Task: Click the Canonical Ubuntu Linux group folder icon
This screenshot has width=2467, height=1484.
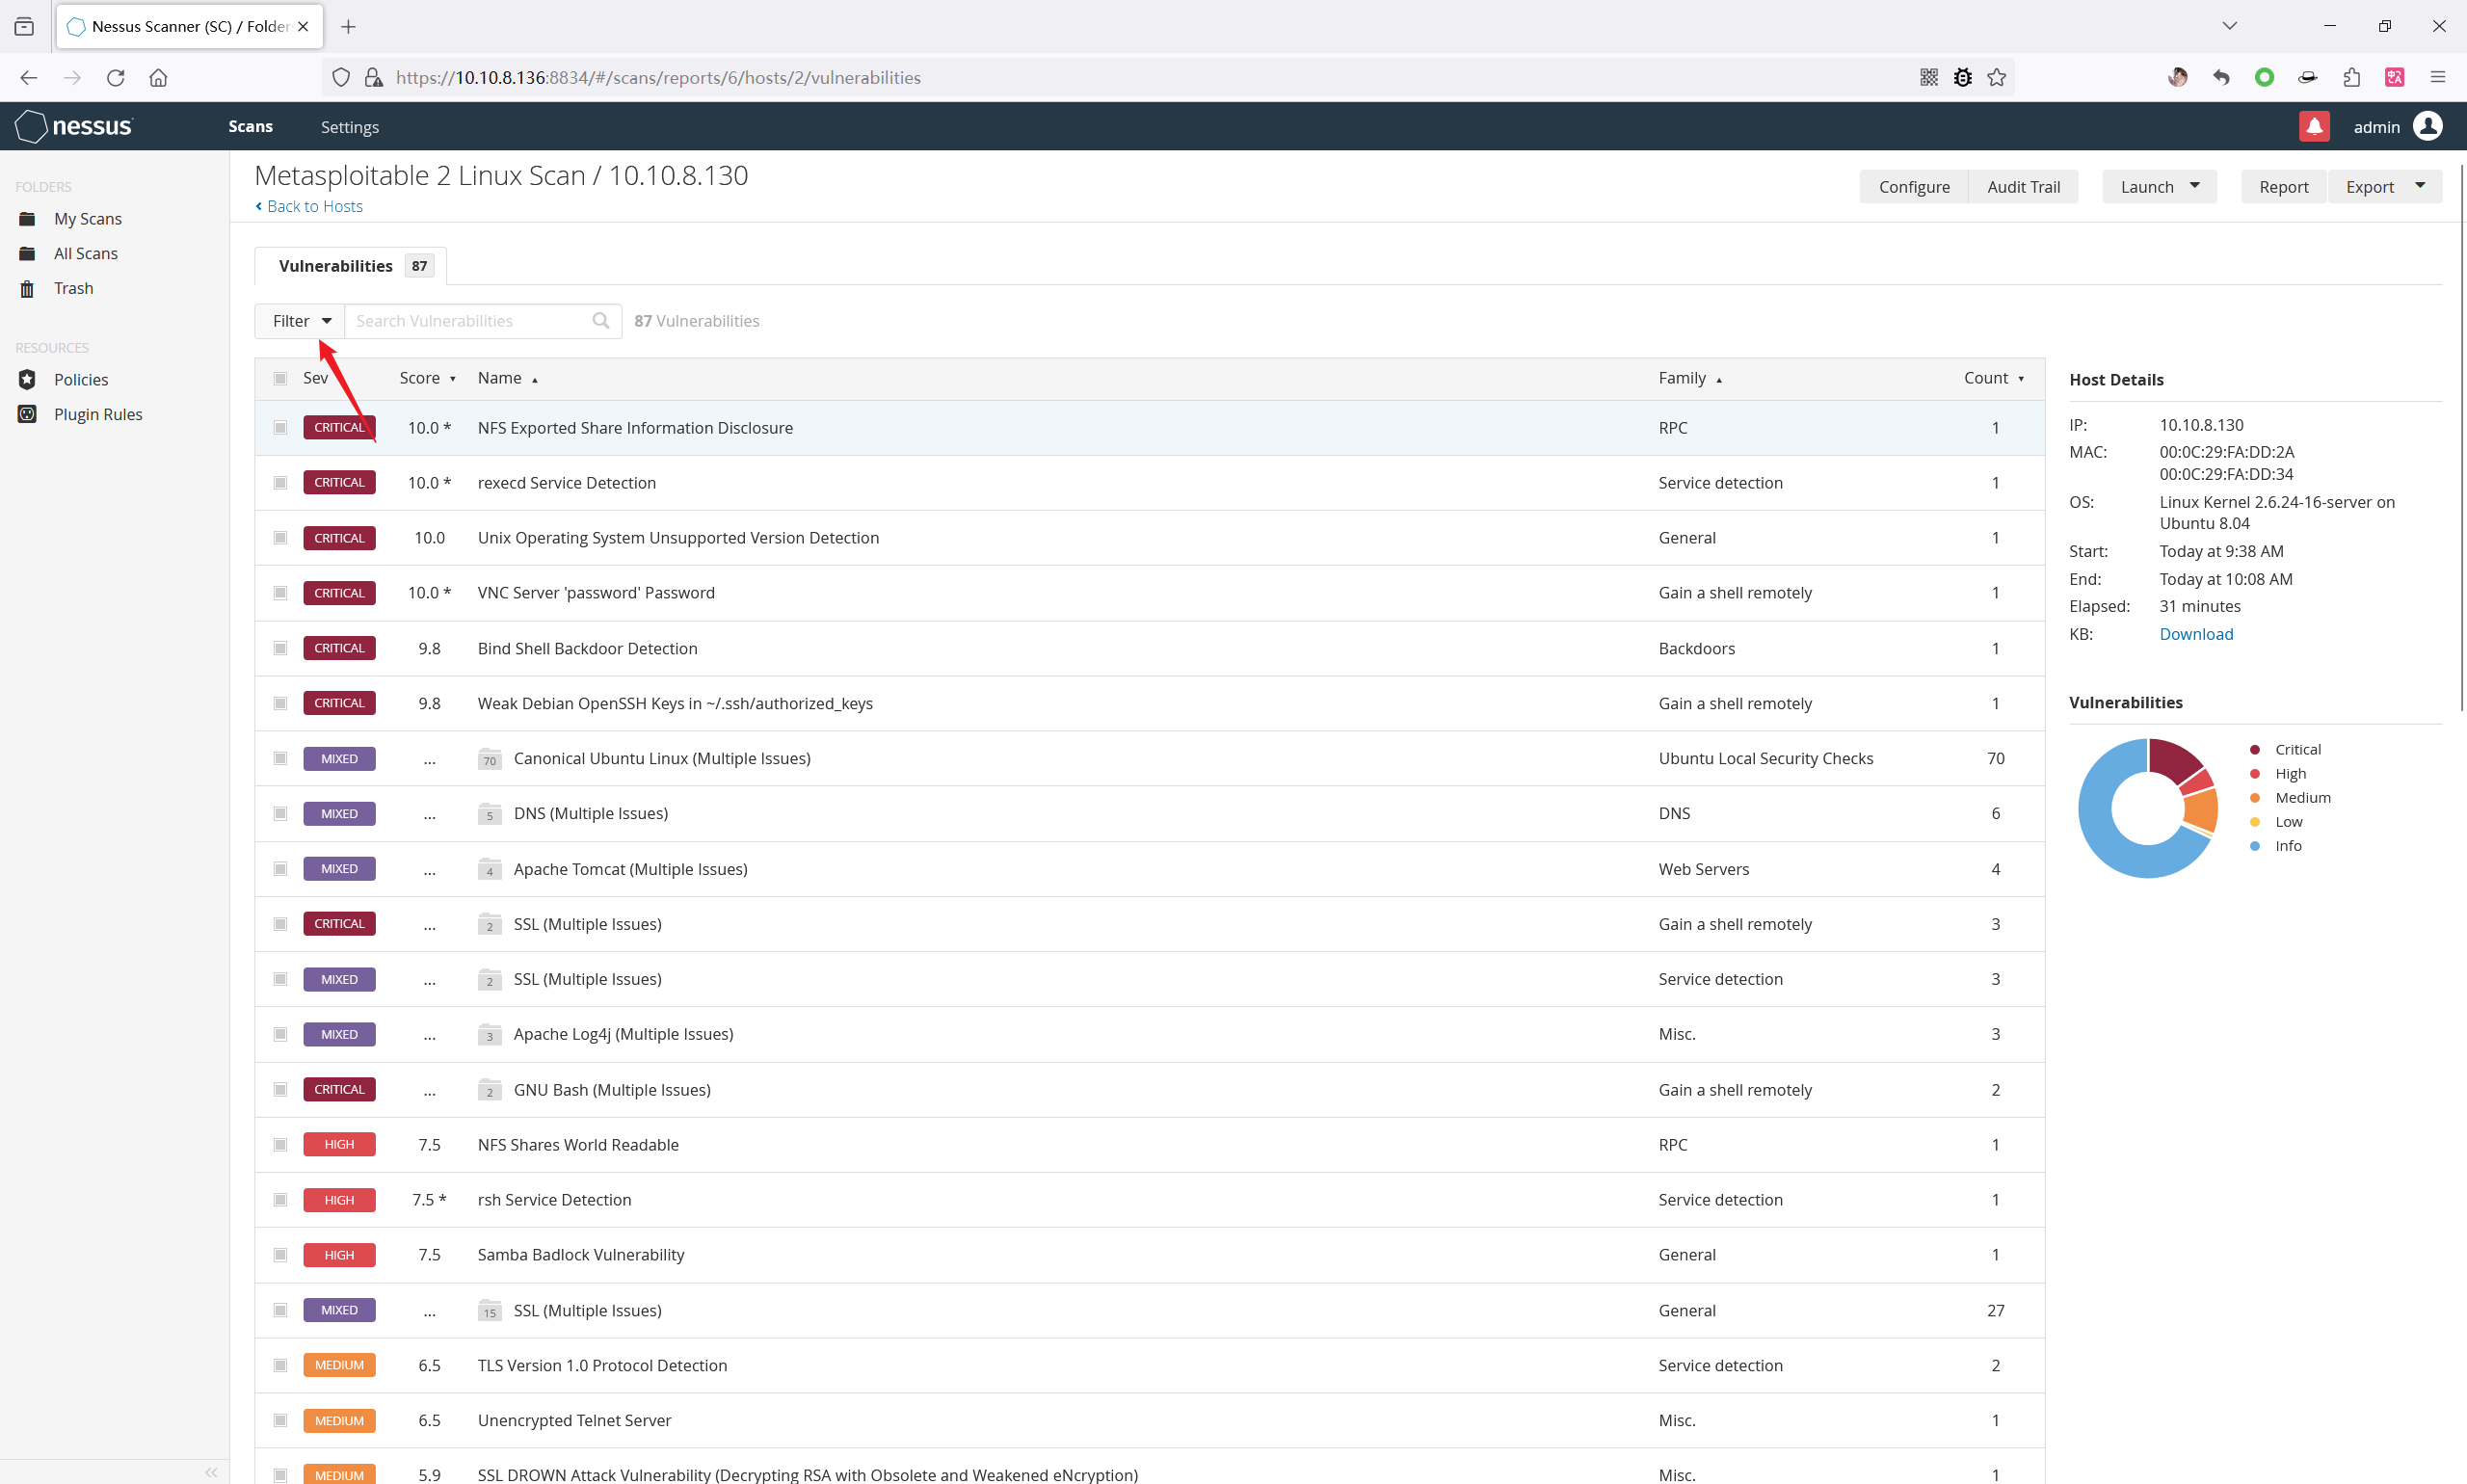Action: (489, 759)
